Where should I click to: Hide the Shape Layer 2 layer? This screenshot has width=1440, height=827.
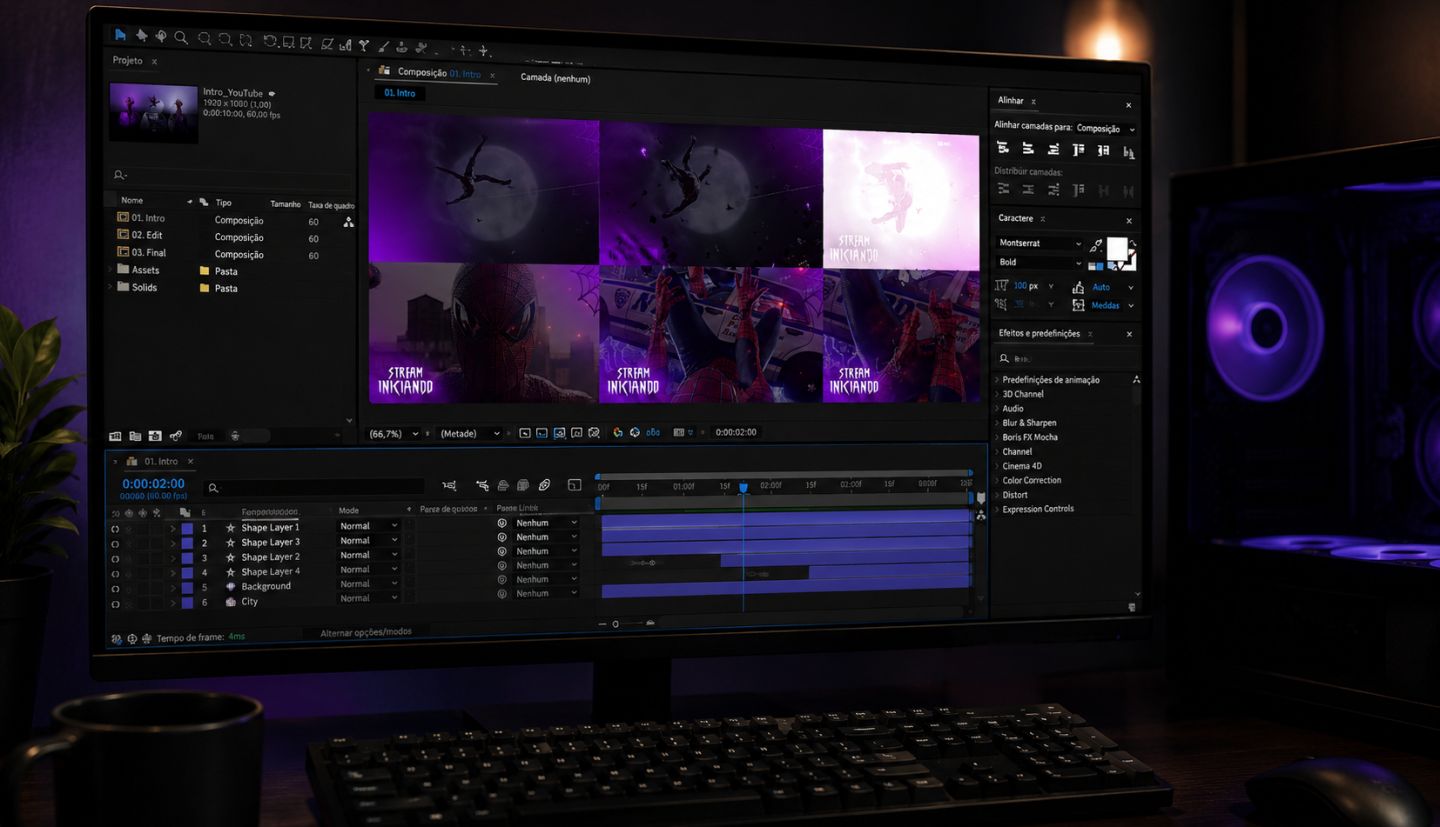115,559
